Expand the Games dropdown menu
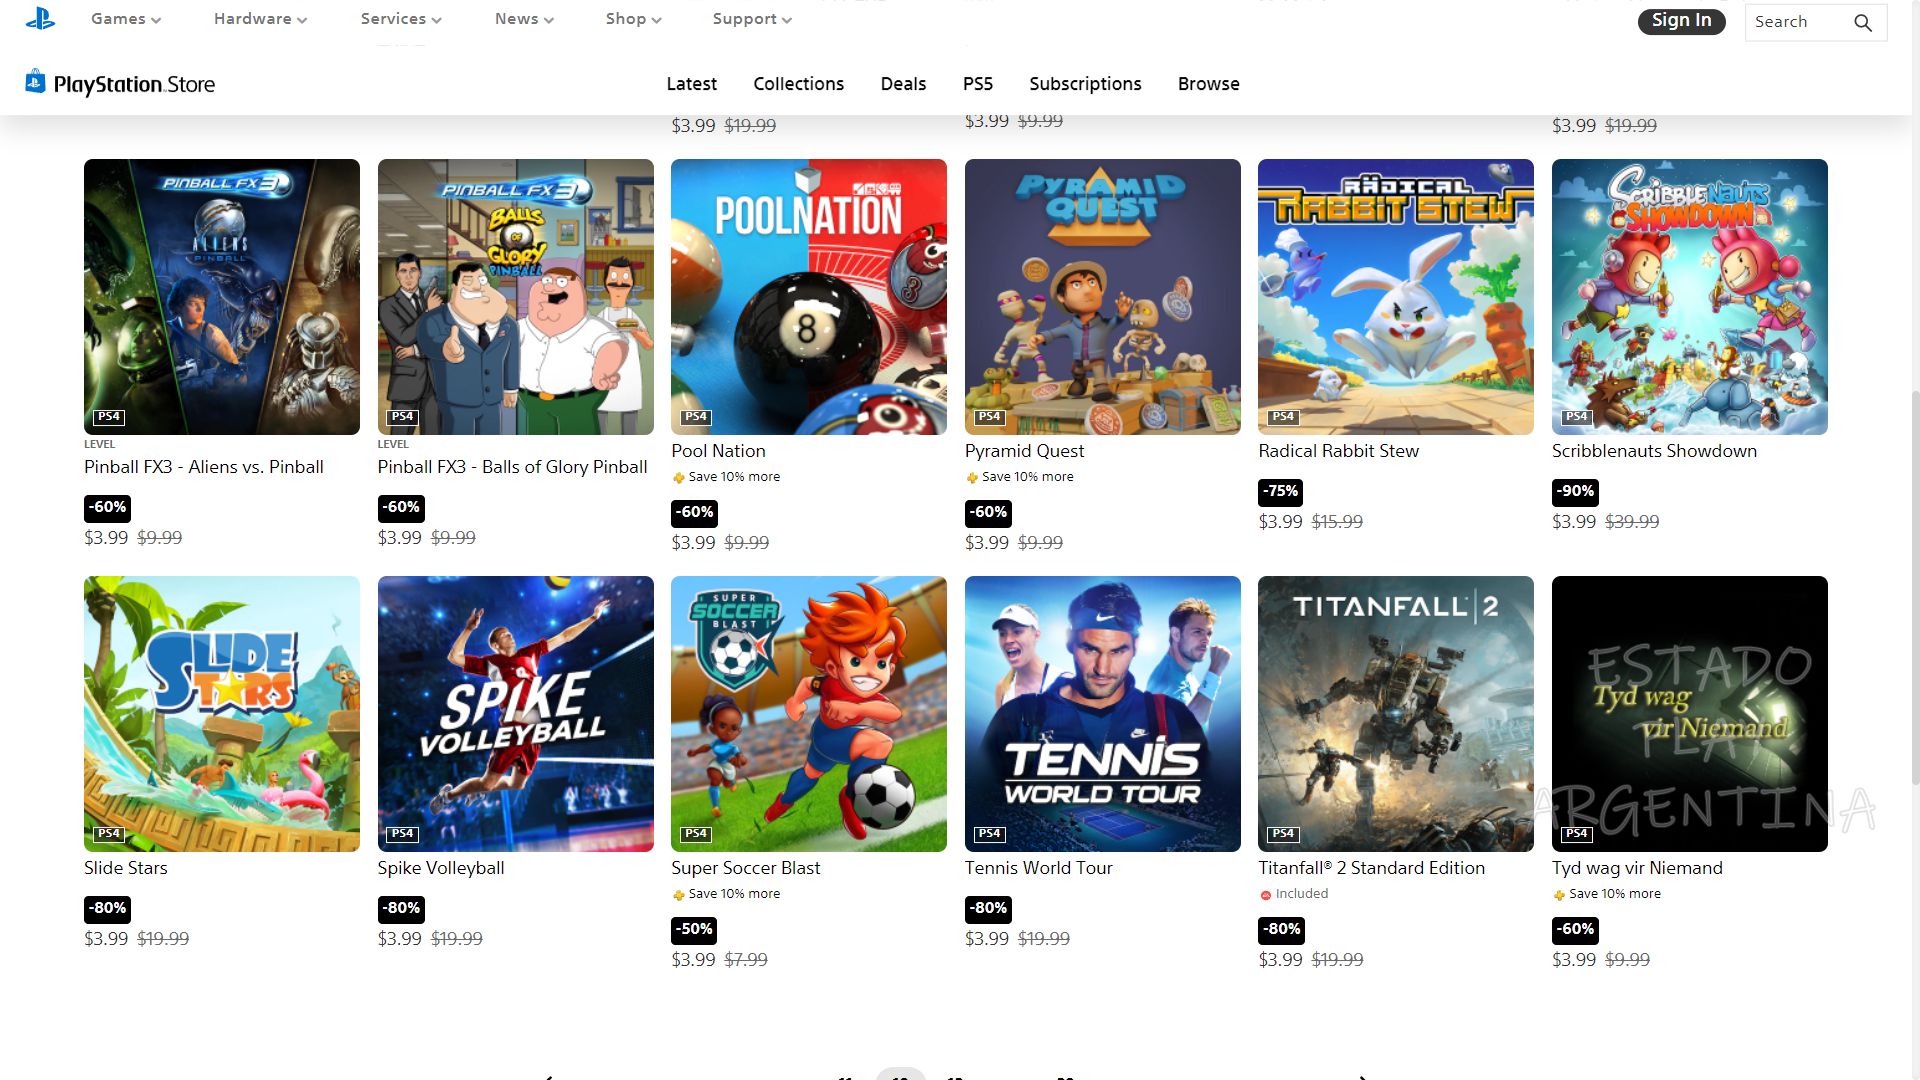 click(126, 19)
